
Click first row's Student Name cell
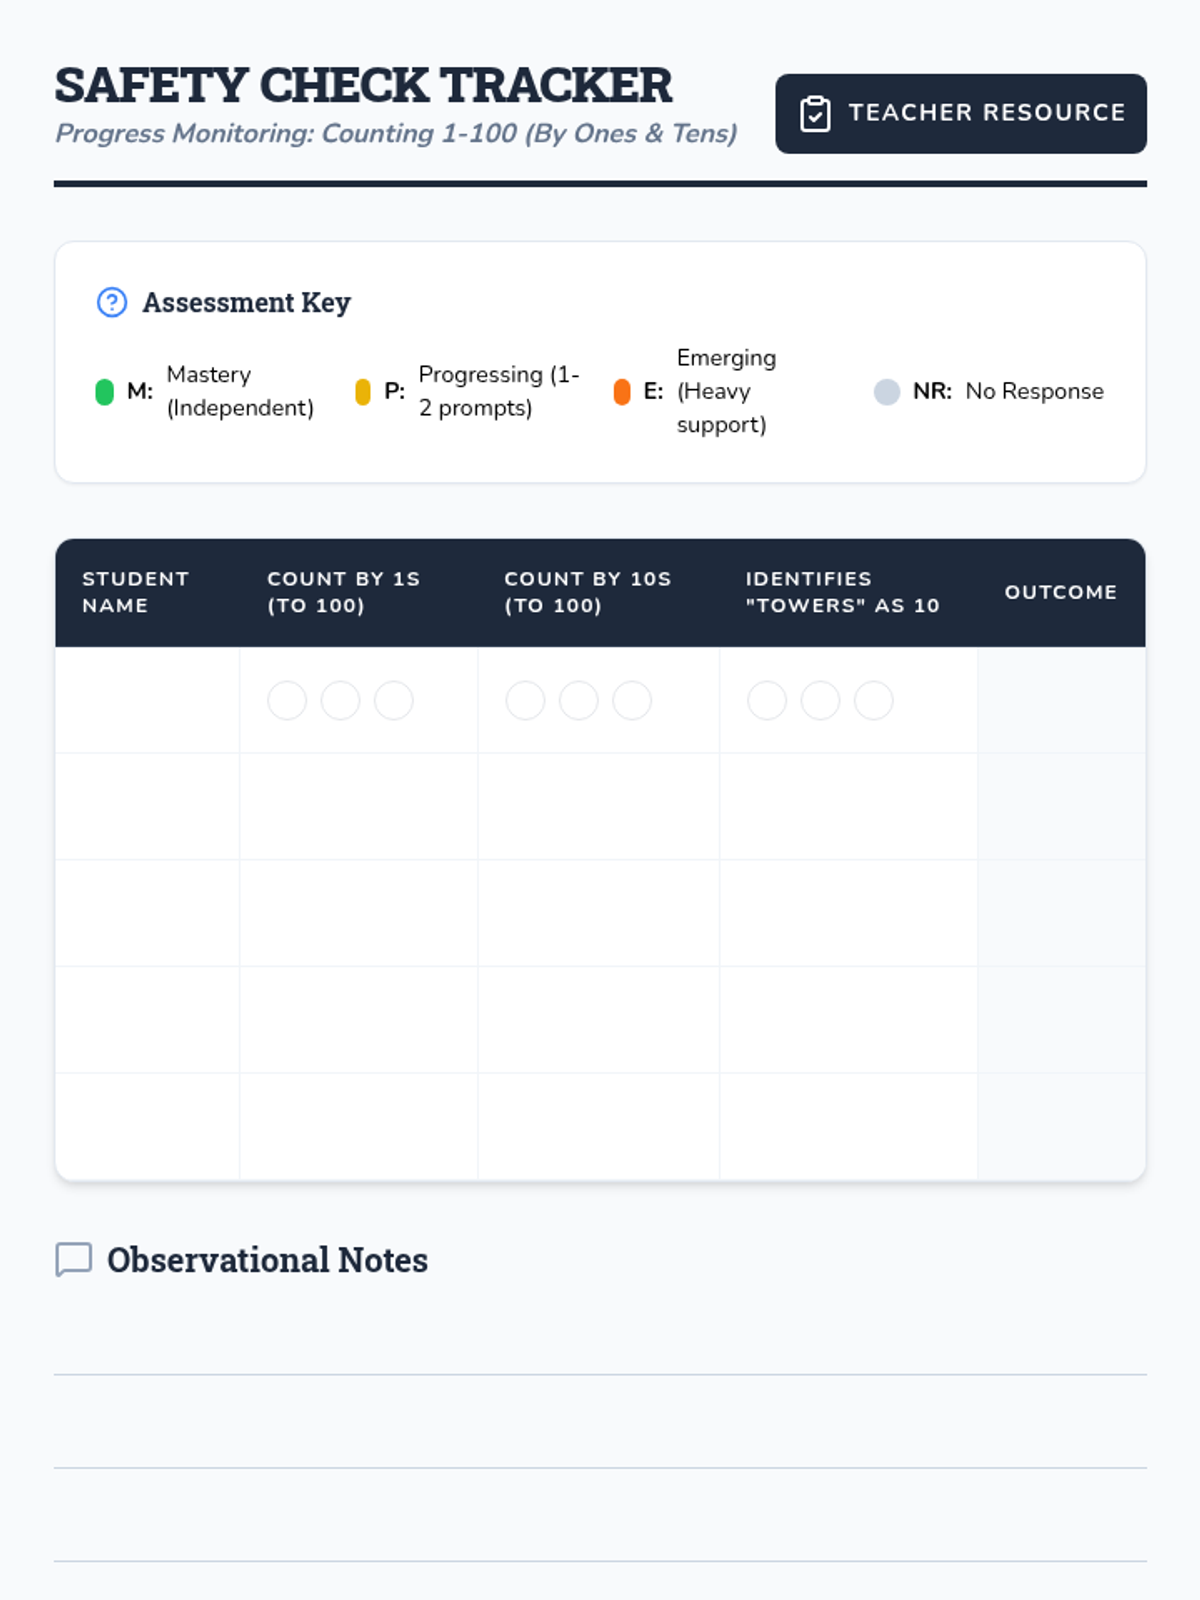[x=148, y=700]
